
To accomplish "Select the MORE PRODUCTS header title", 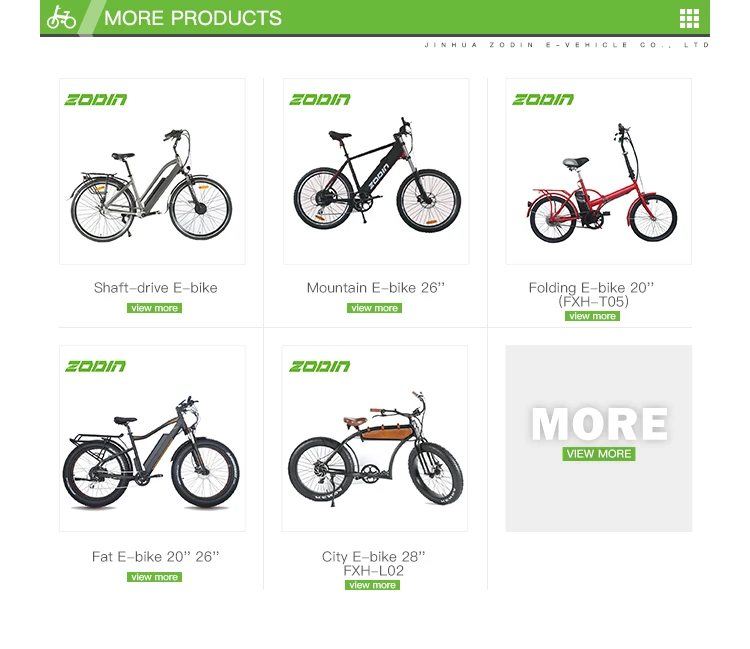I will pos(193,18).
